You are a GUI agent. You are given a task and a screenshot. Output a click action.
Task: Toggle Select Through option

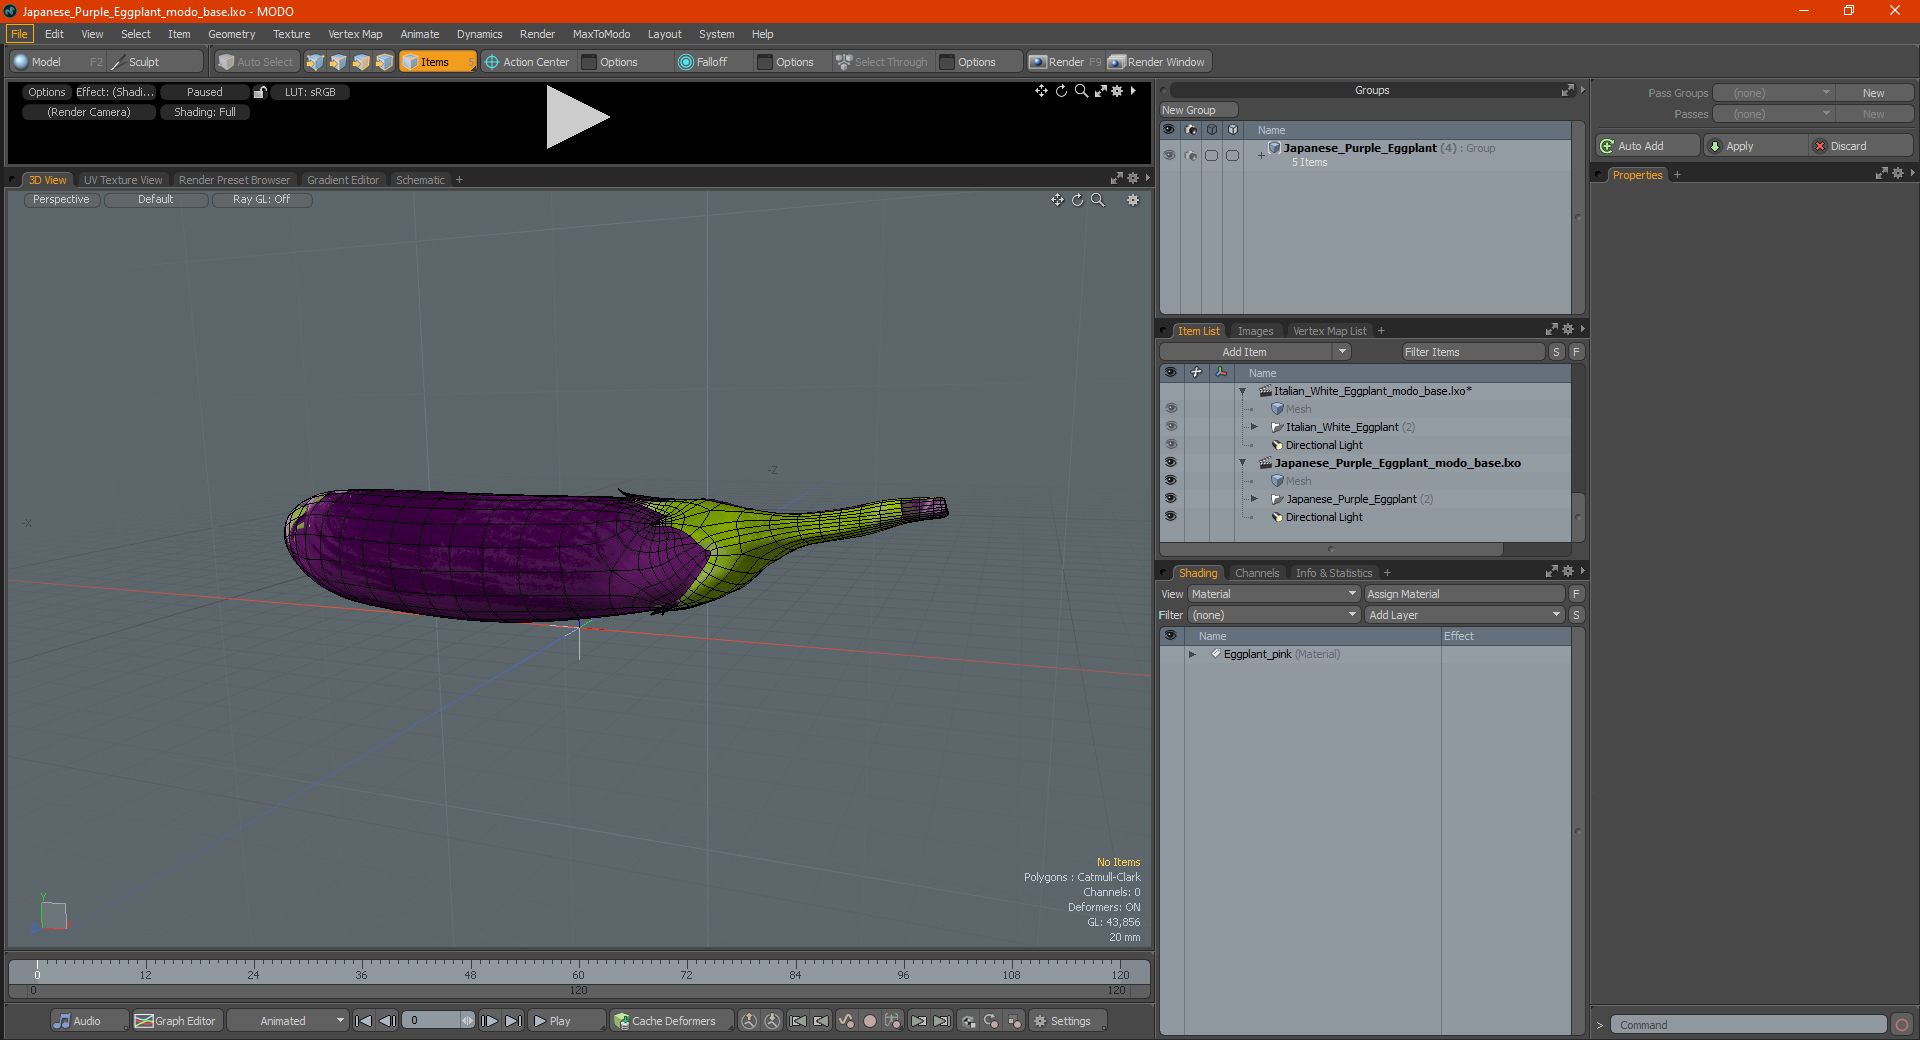882,62
